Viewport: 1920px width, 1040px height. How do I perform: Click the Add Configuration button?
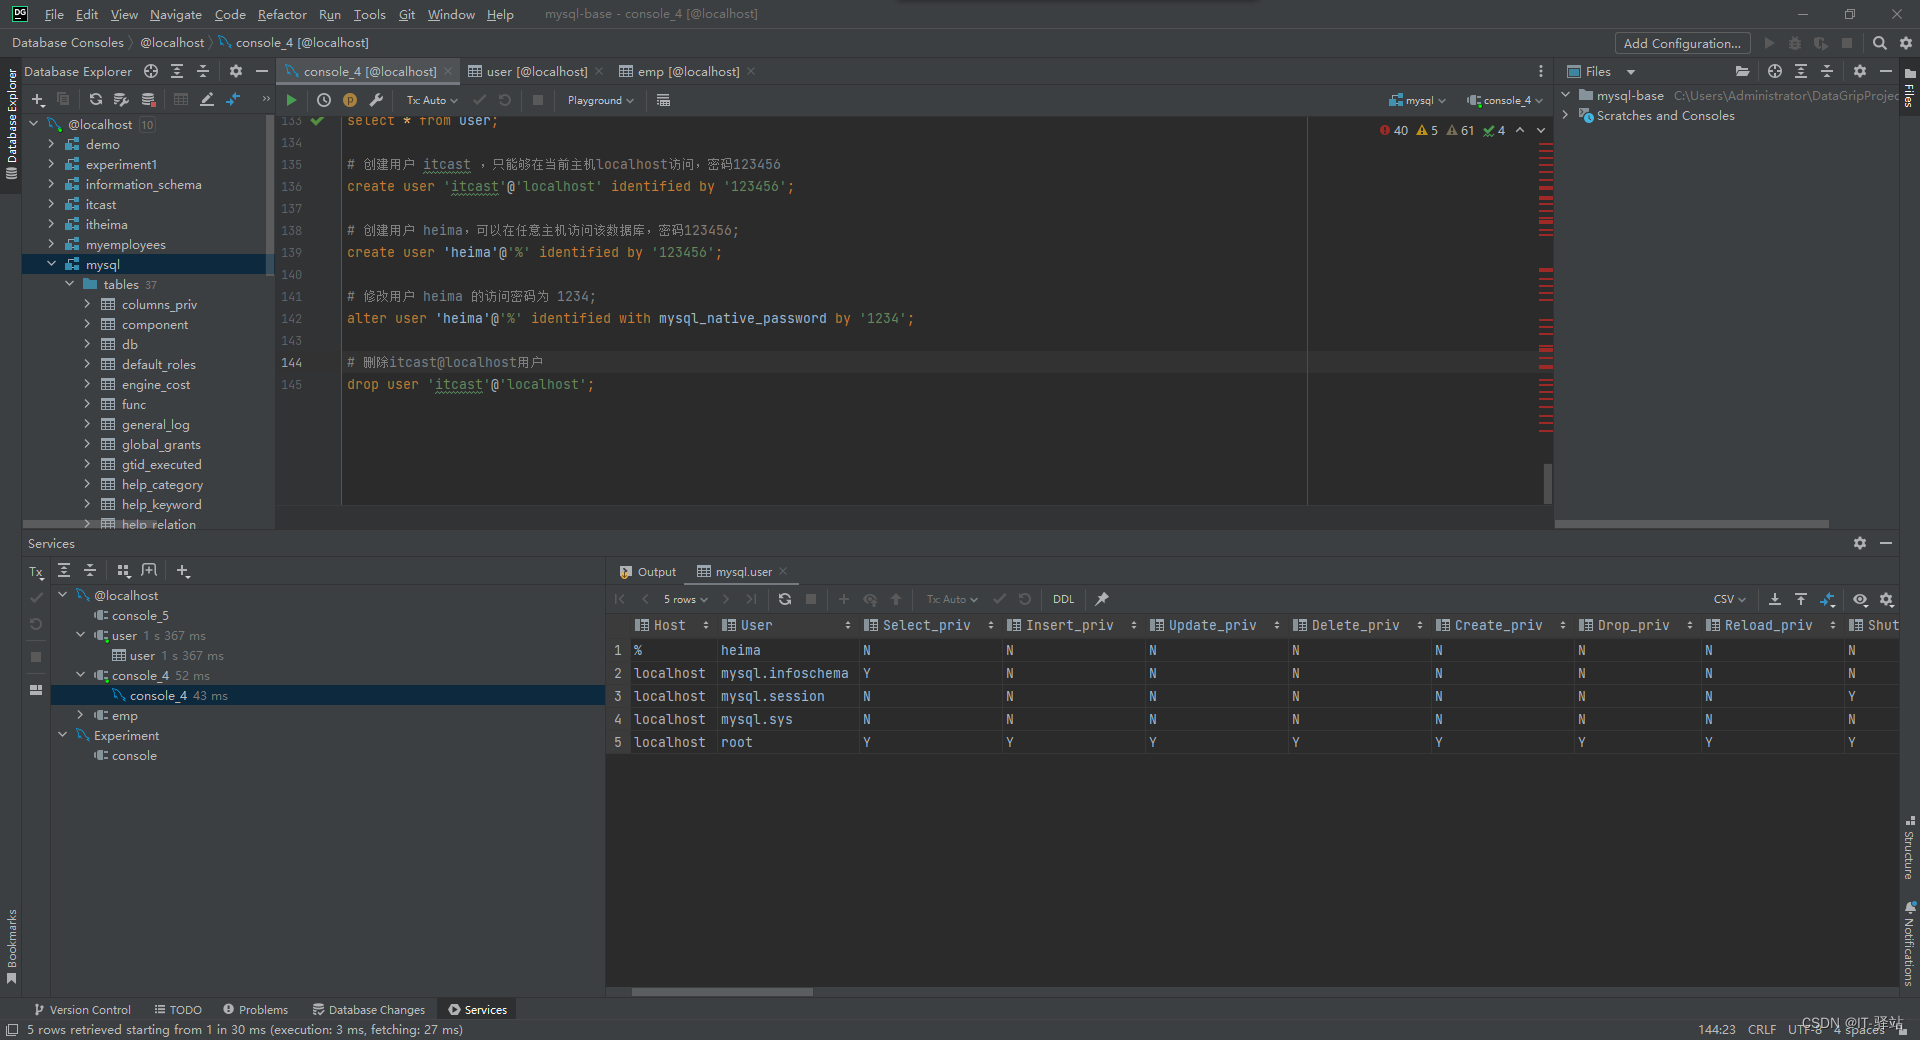[1682, 43]
